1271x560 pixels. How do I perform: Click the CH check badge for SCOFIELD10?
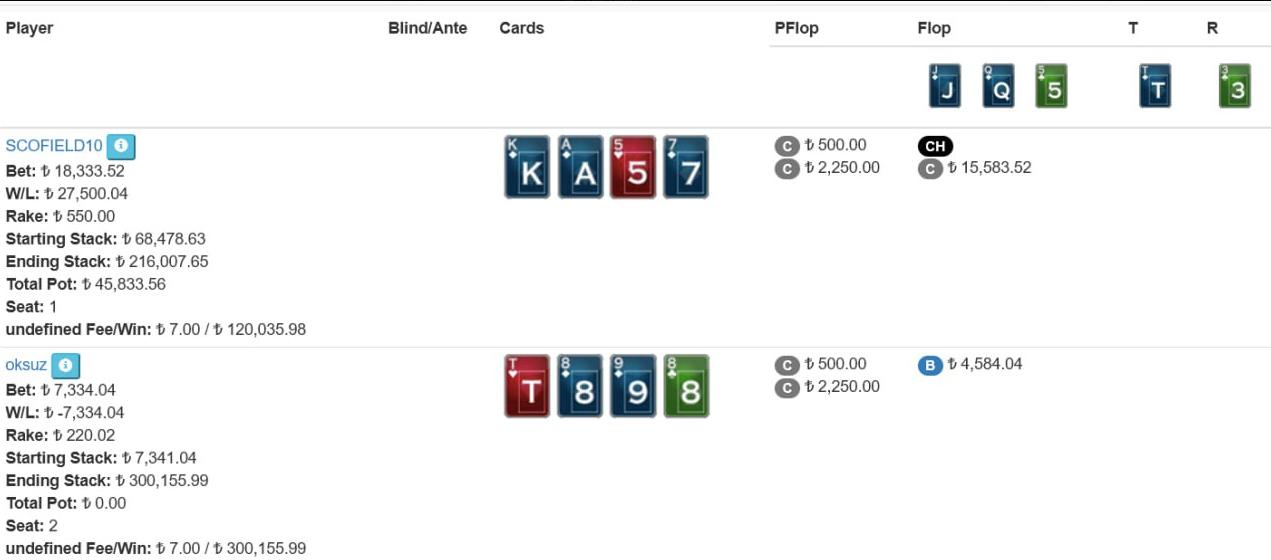[935, 146]
